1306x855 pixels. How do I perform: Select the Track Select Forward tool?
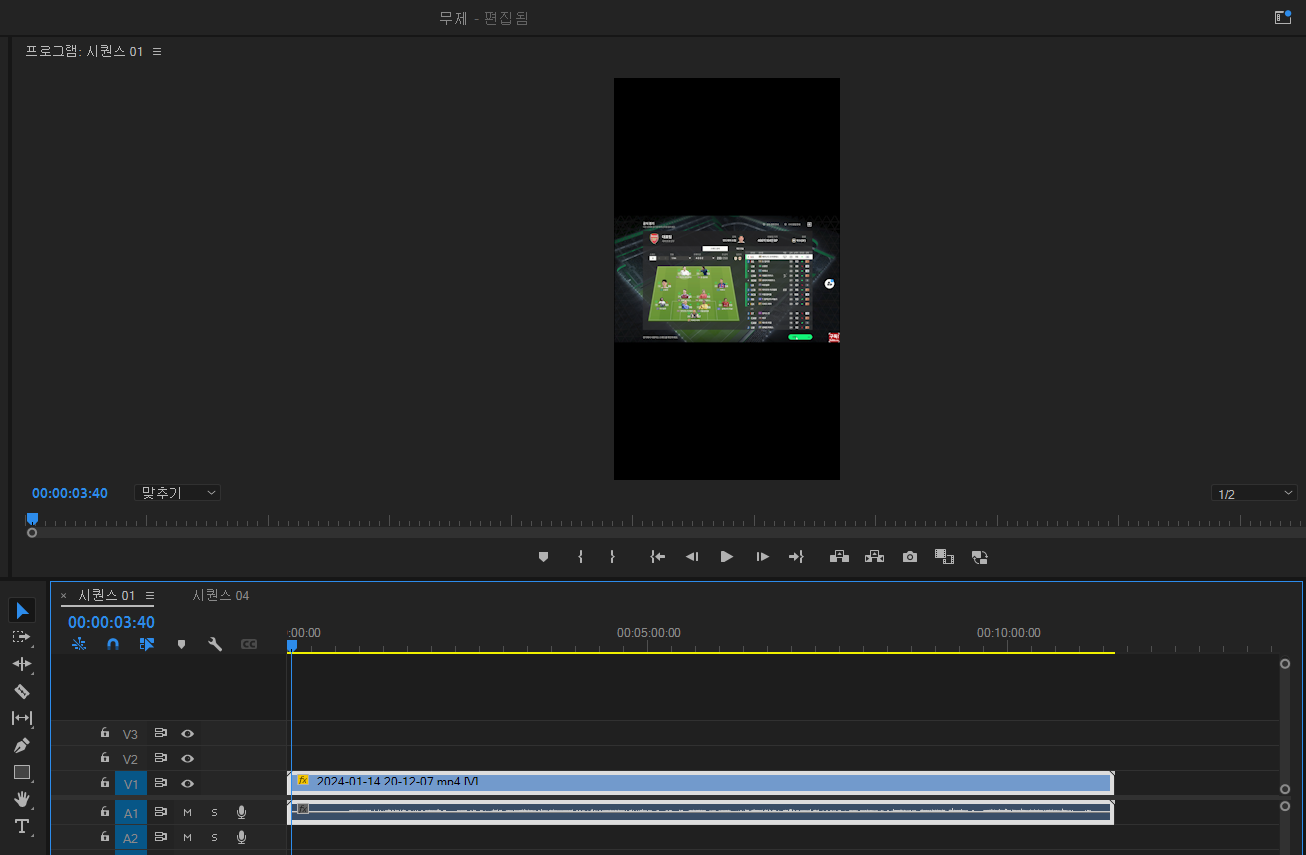pos(22,637)
